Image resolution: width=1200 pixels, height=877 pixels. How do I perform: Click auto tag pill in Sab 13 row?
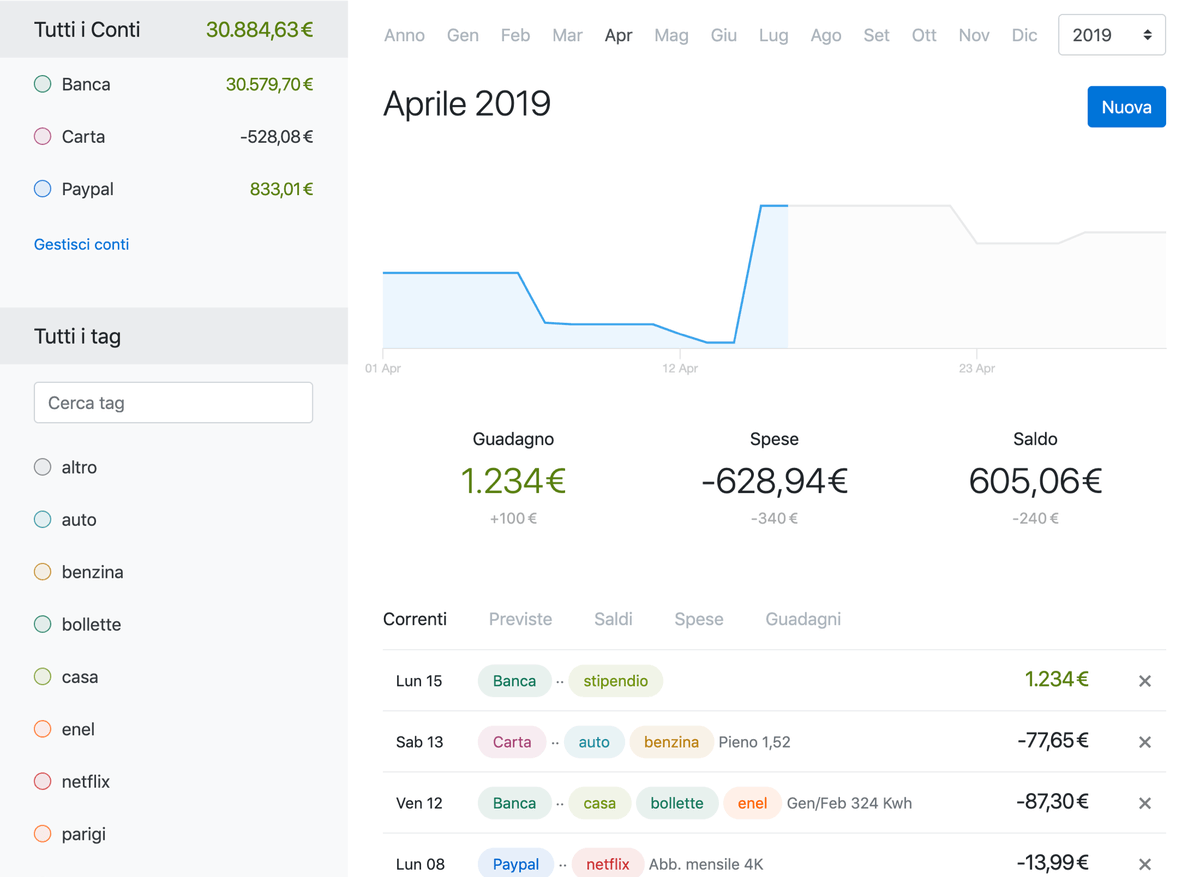(594, 742)
